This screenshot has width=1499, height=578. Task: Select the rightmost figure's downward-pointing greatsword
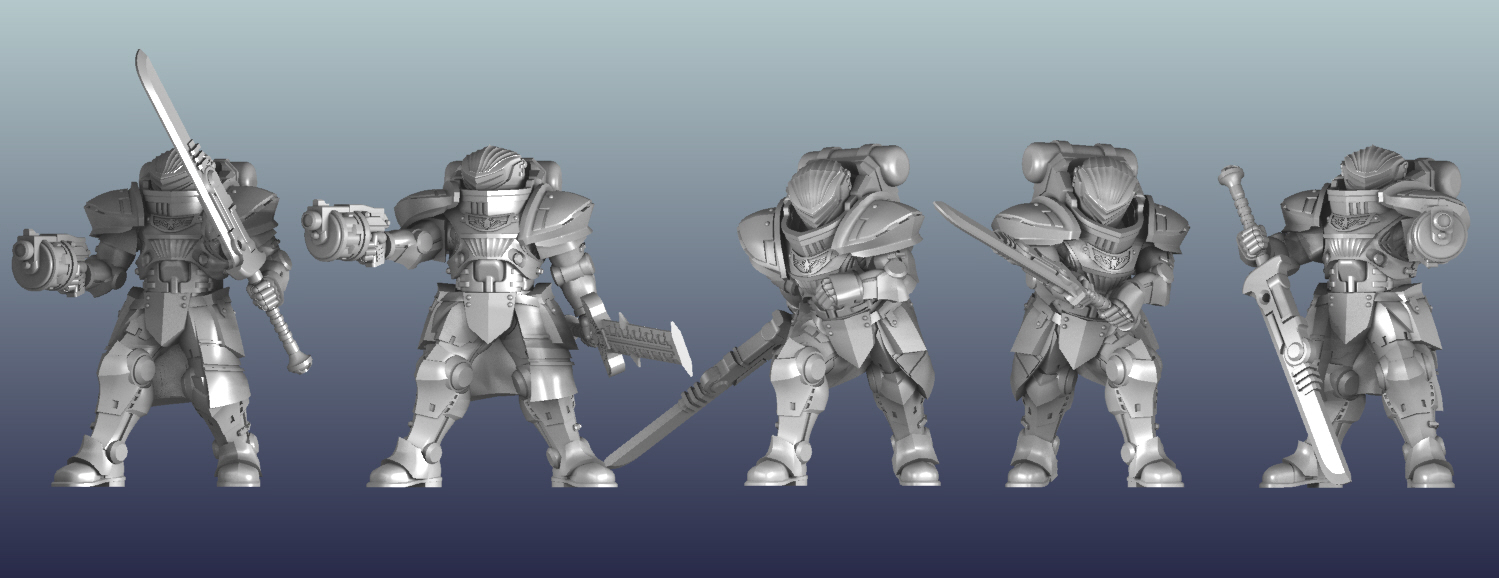(1292, 370)
